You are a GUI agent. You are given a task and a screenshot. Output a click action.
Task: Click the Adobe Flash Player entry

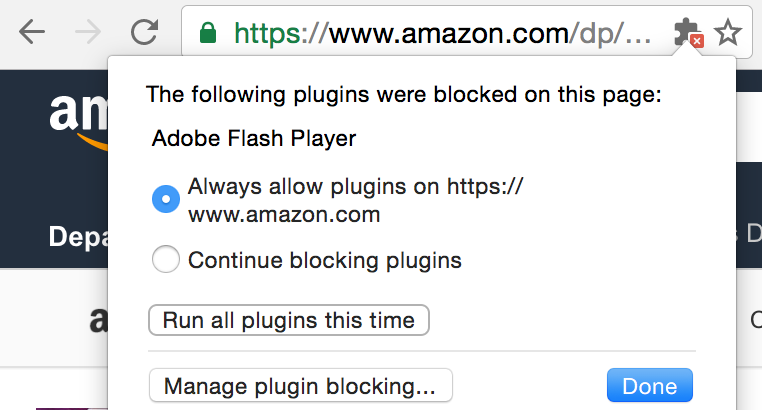point(254,138)
